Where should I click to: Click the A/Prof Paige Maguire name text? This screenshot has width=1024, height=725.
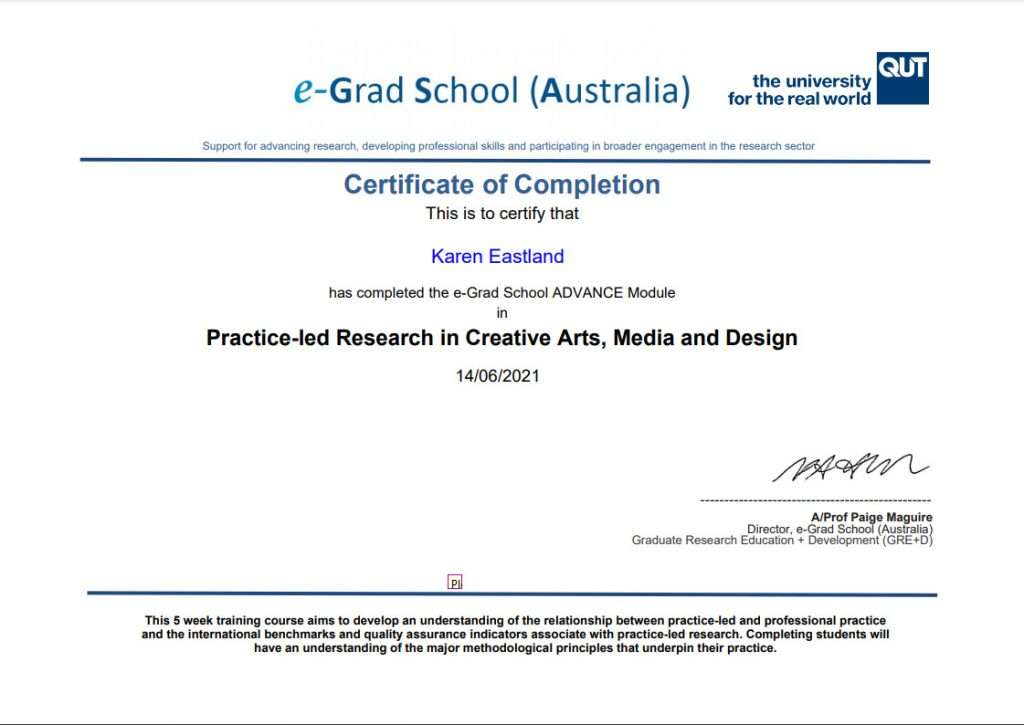[x=872, y=516]
